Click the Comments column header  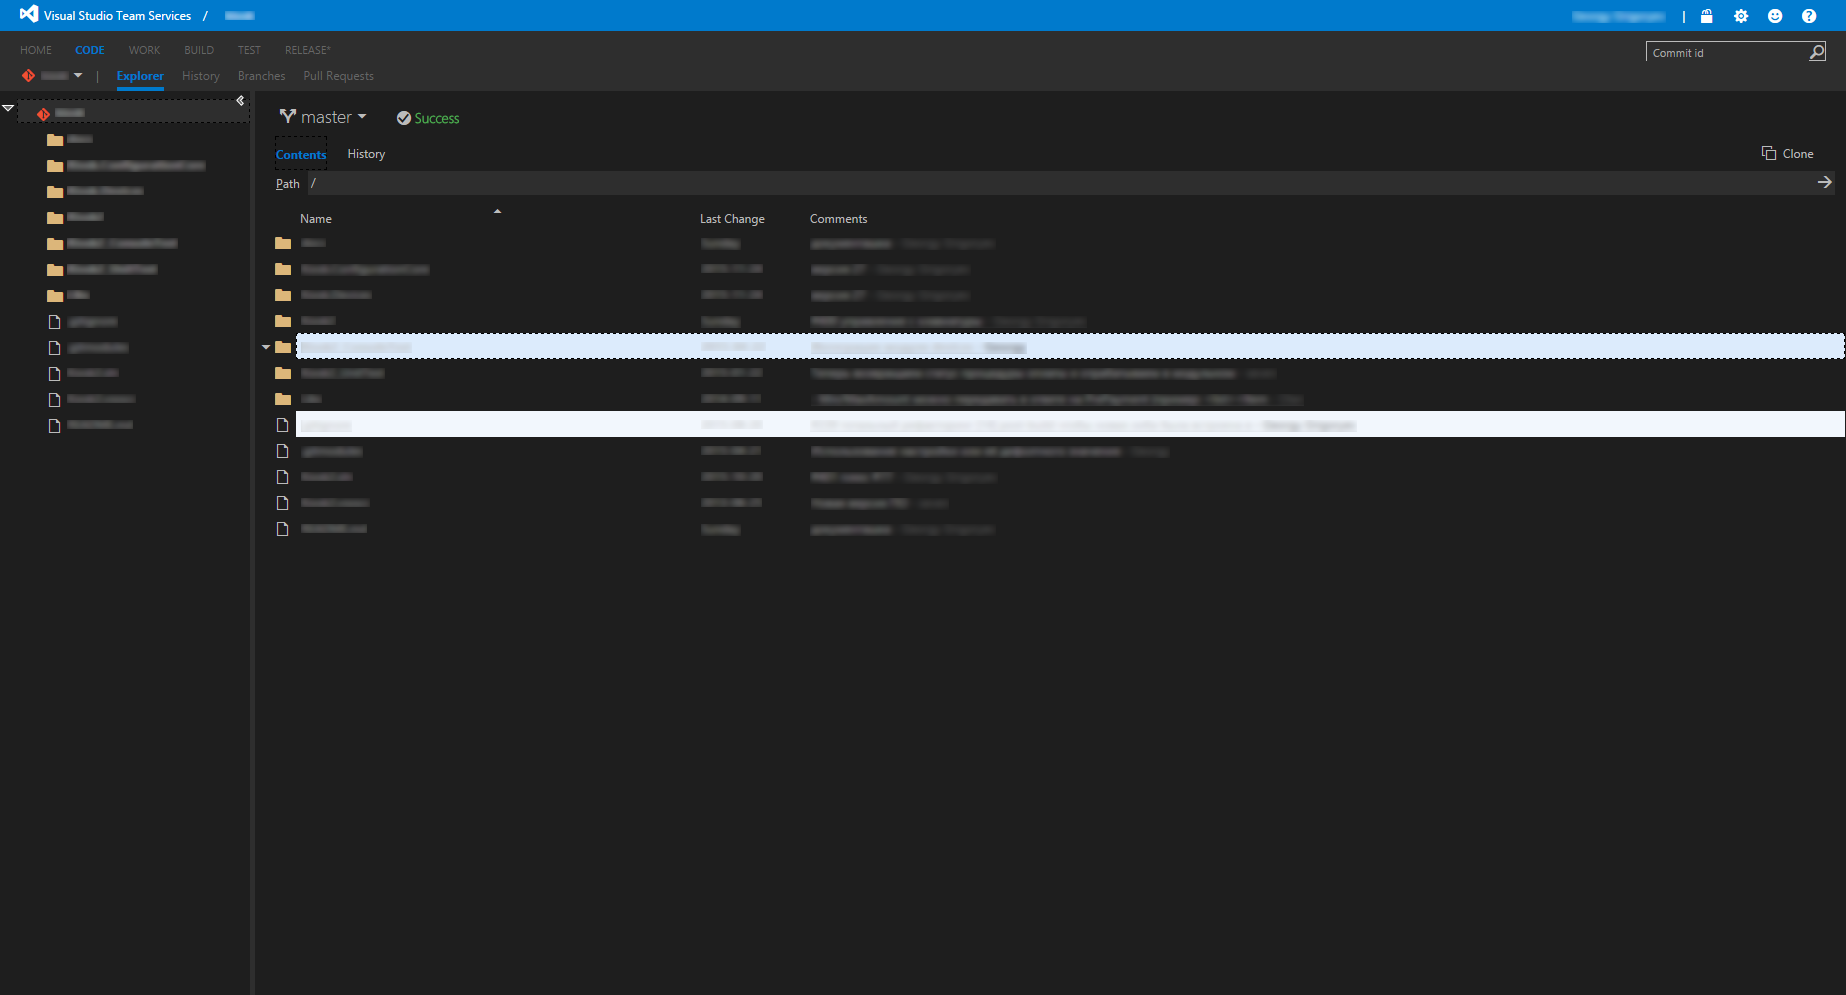coord(839,219)
